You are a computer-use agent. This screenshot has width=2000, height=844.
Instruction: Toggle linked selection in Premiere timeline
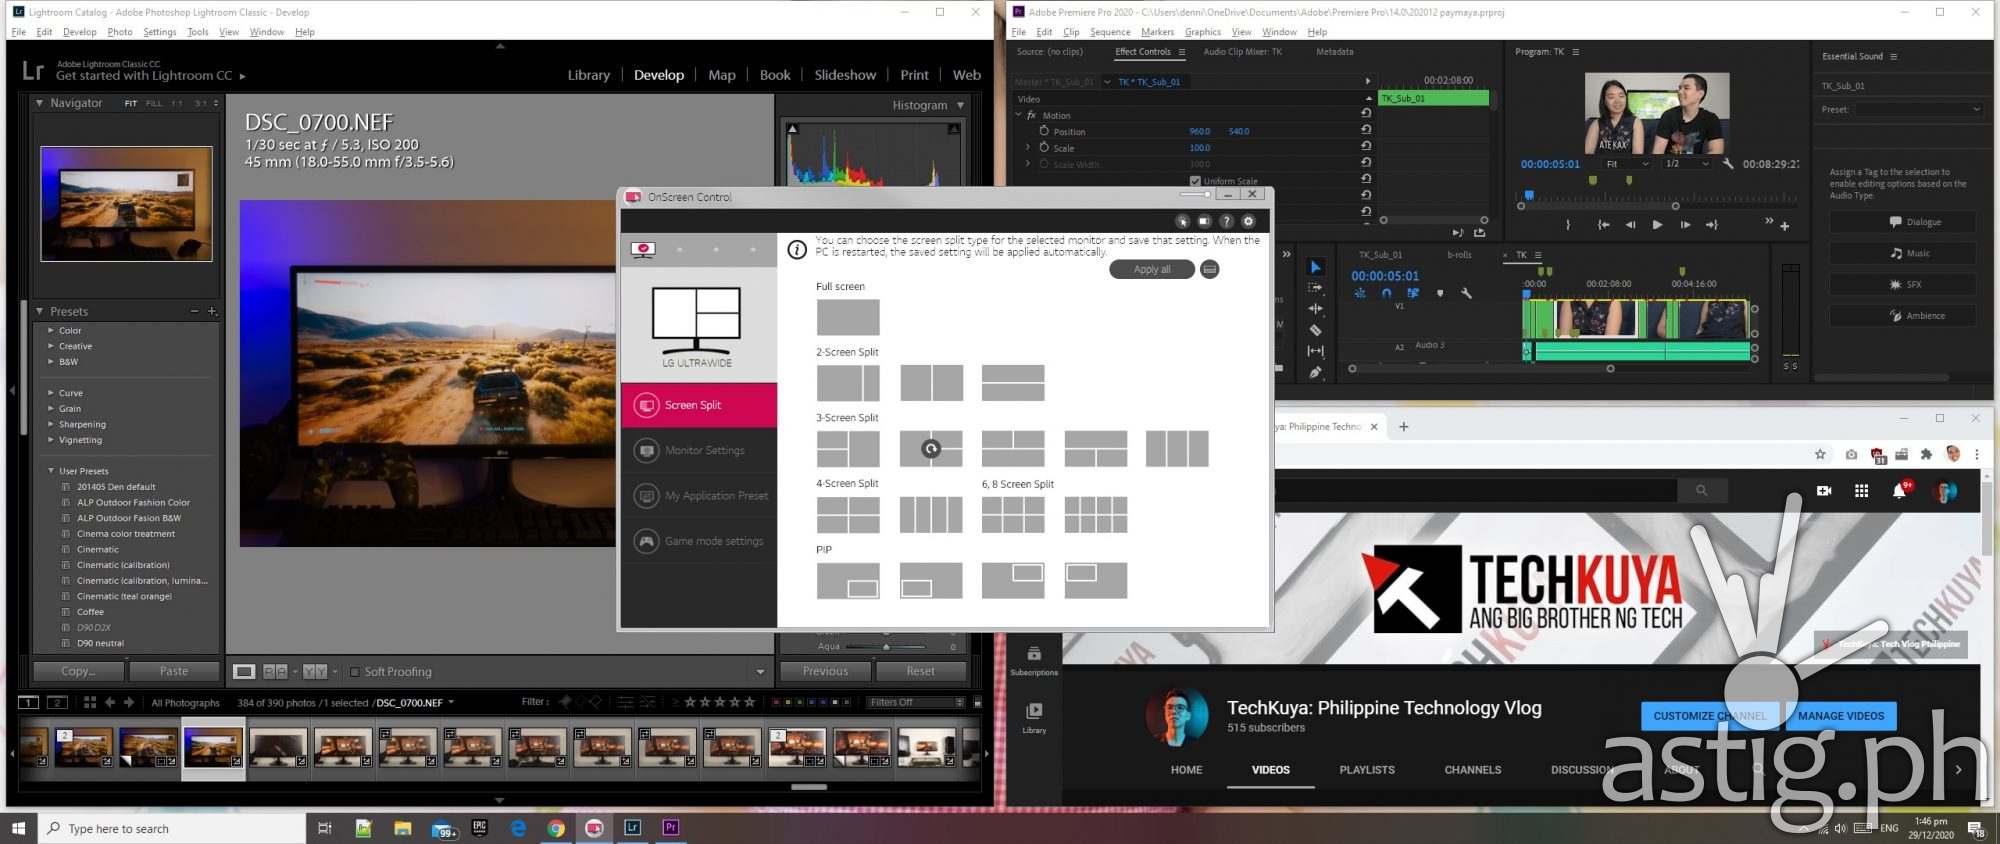[1412, 293]
